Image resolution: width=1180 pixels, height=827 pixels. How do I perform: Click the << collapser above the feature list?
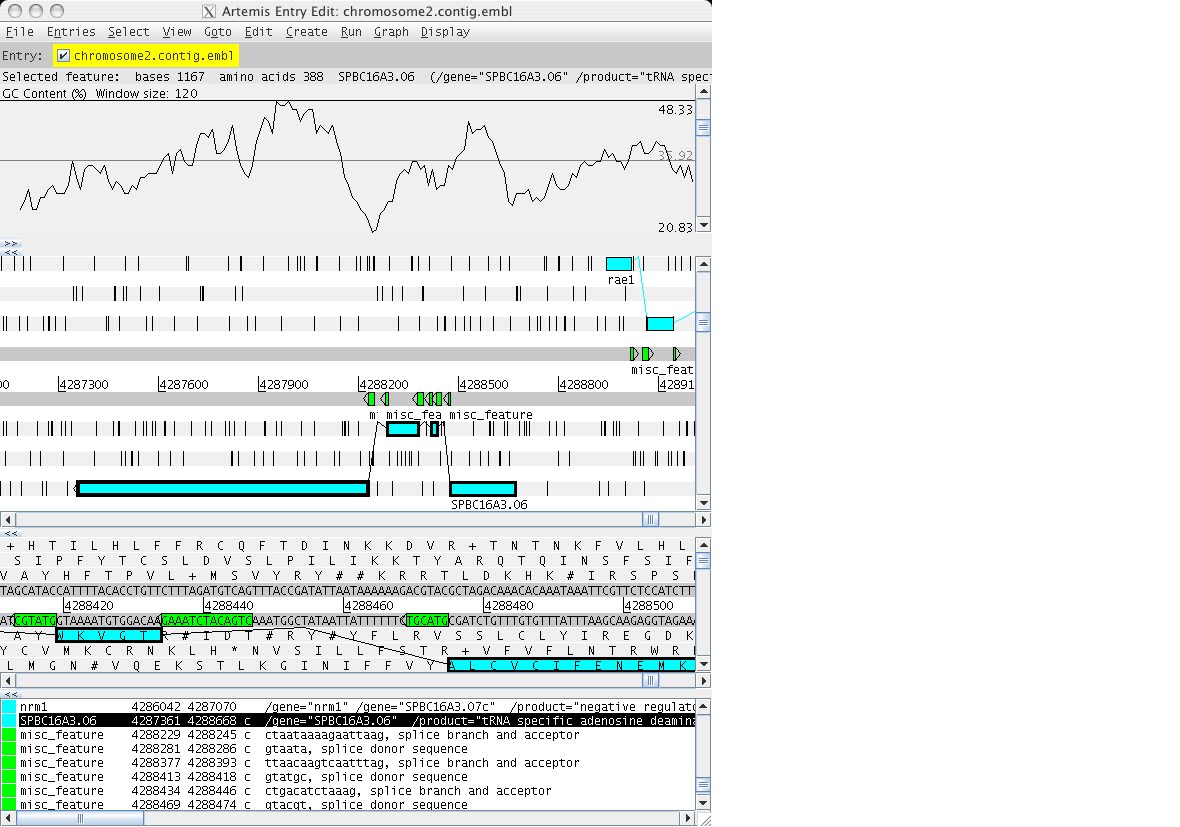11,695
